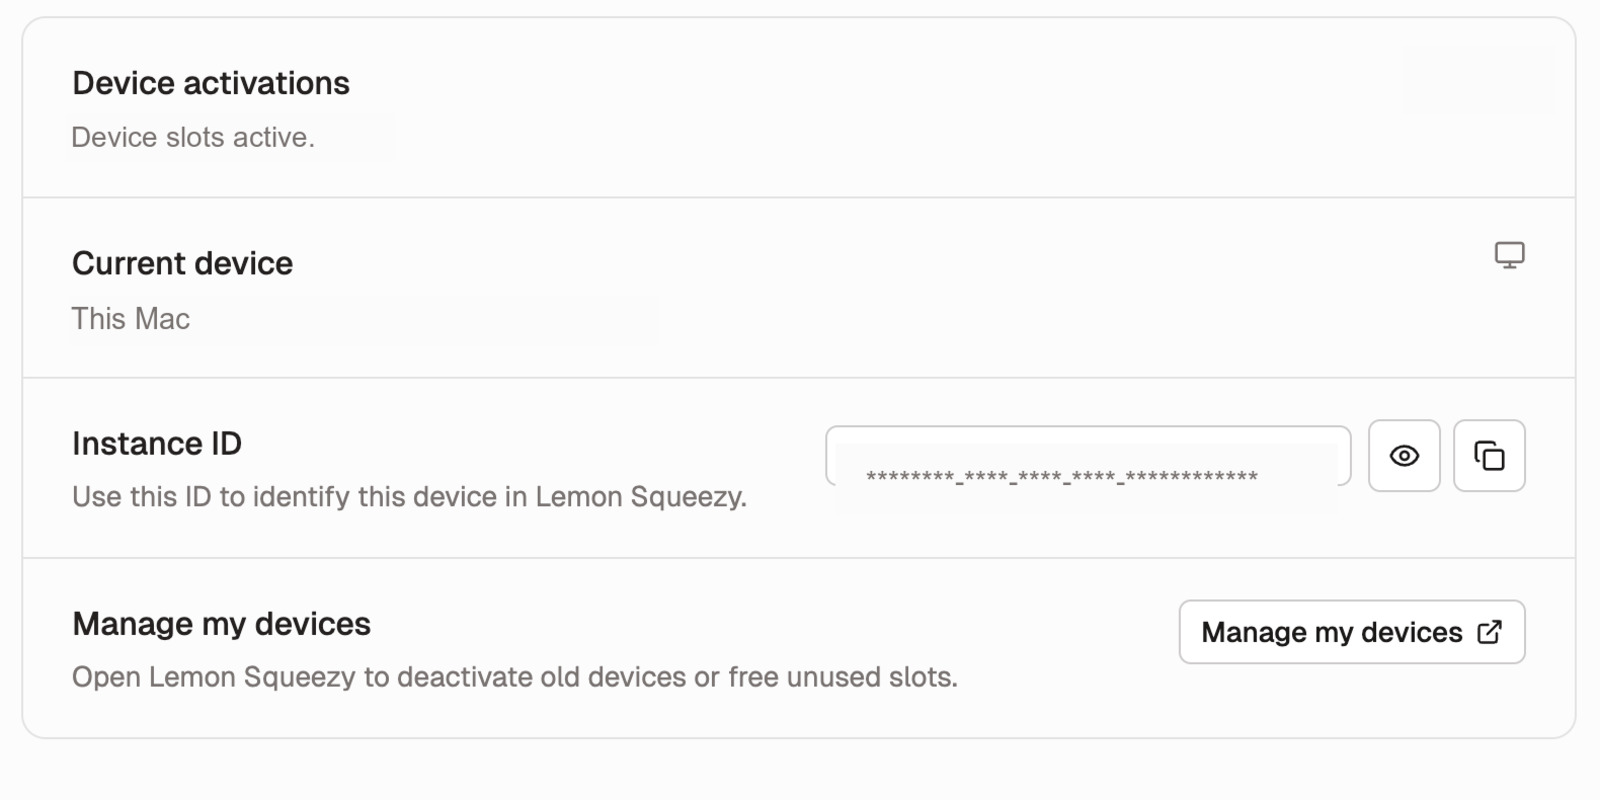Viewport: 1600px width, 800px height.
Task: Click the eye icon next to the Instance ID field
Action: tap(1404, 456)
